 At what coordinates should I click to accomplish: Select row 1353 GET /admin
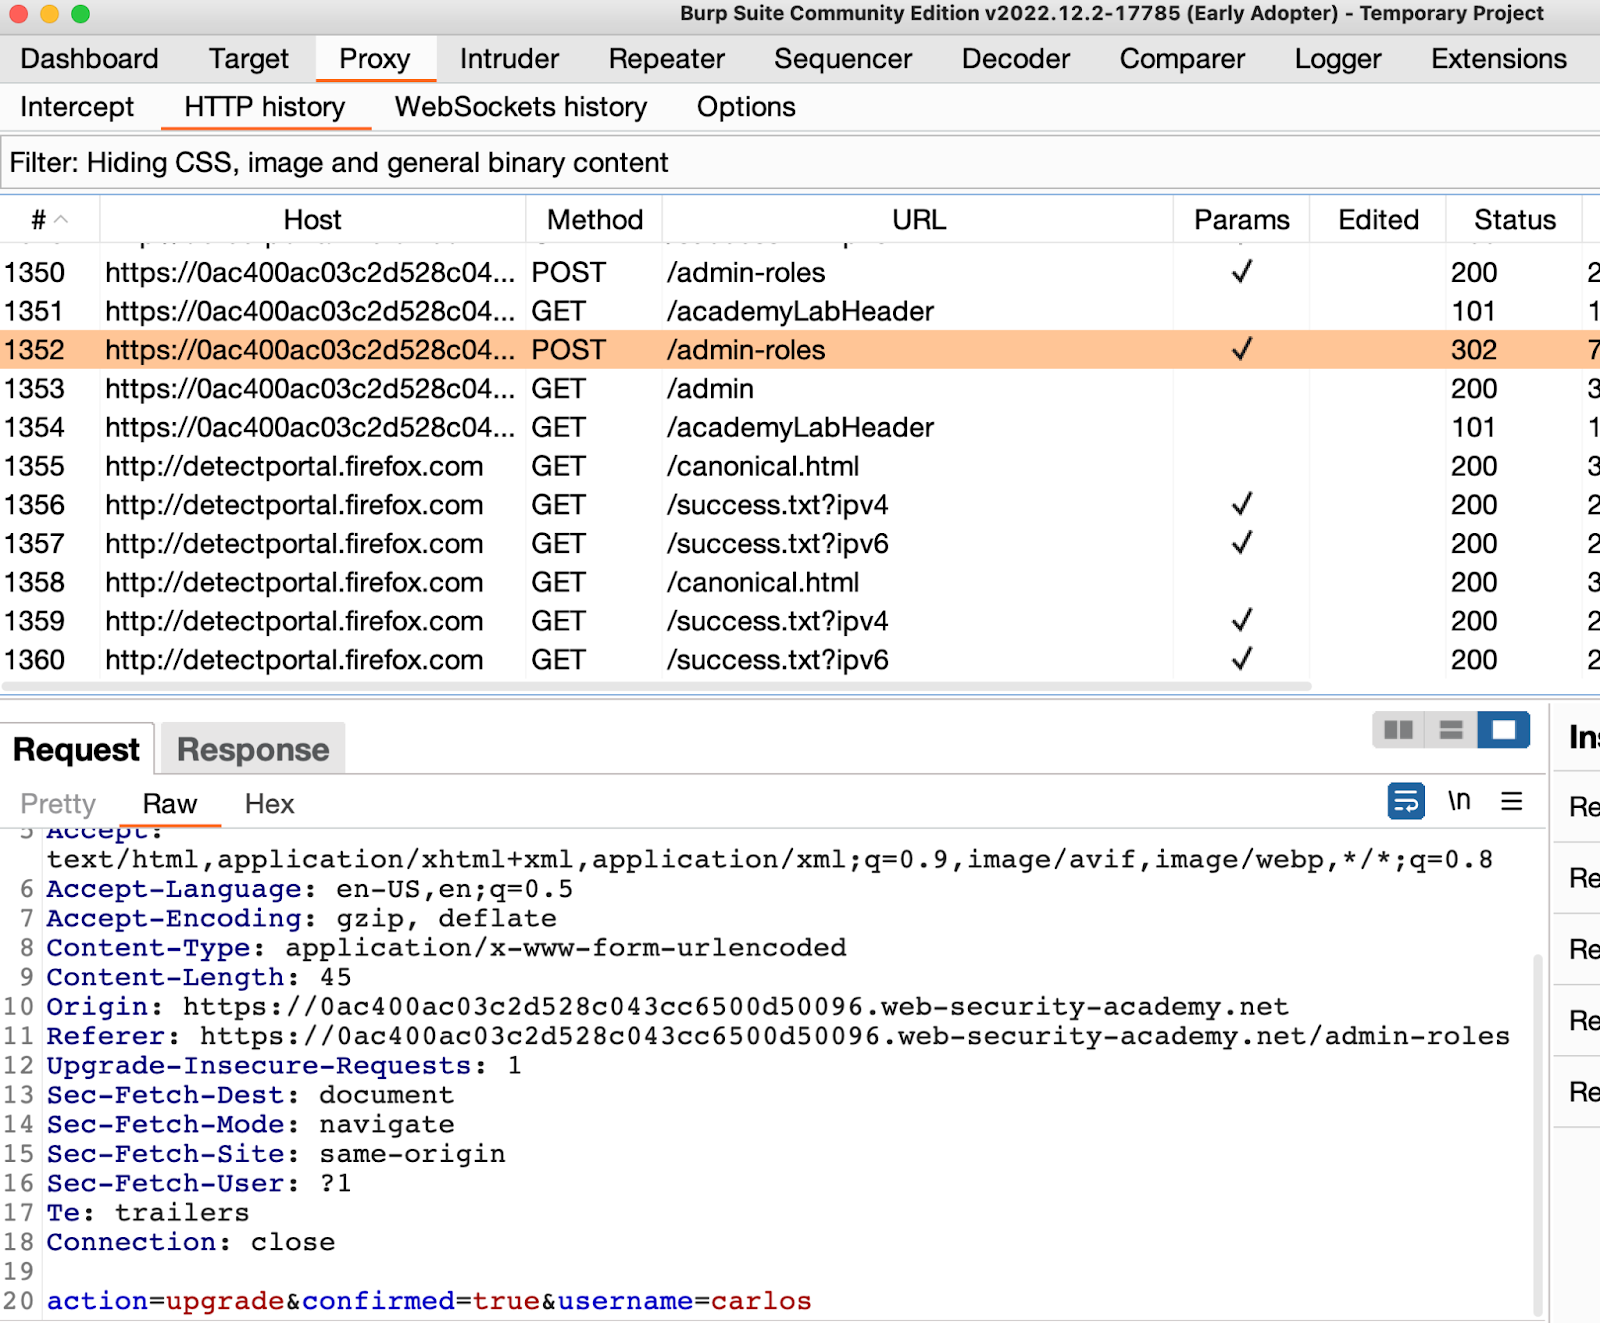[x=800, y=388]
